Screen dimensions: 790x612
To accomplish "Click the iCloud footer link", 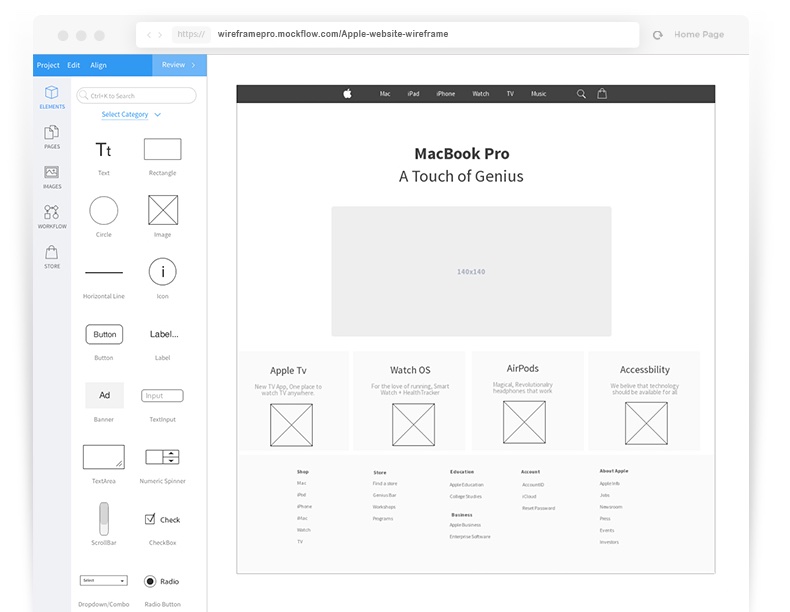I will tap(529, 496).
